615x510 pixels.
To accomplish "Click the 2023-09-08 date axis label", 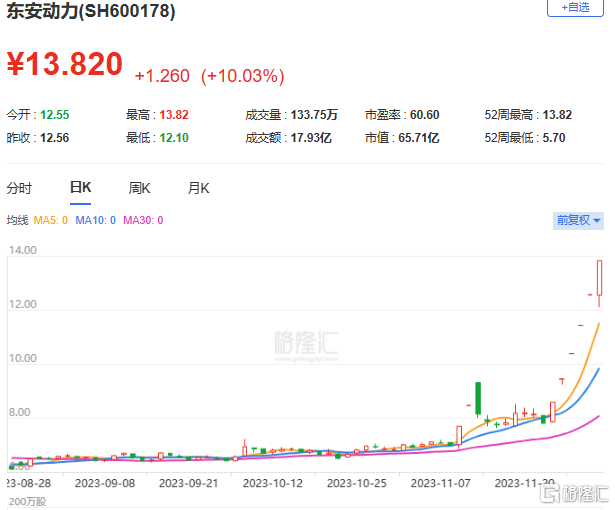I will [x=105, y=483].
